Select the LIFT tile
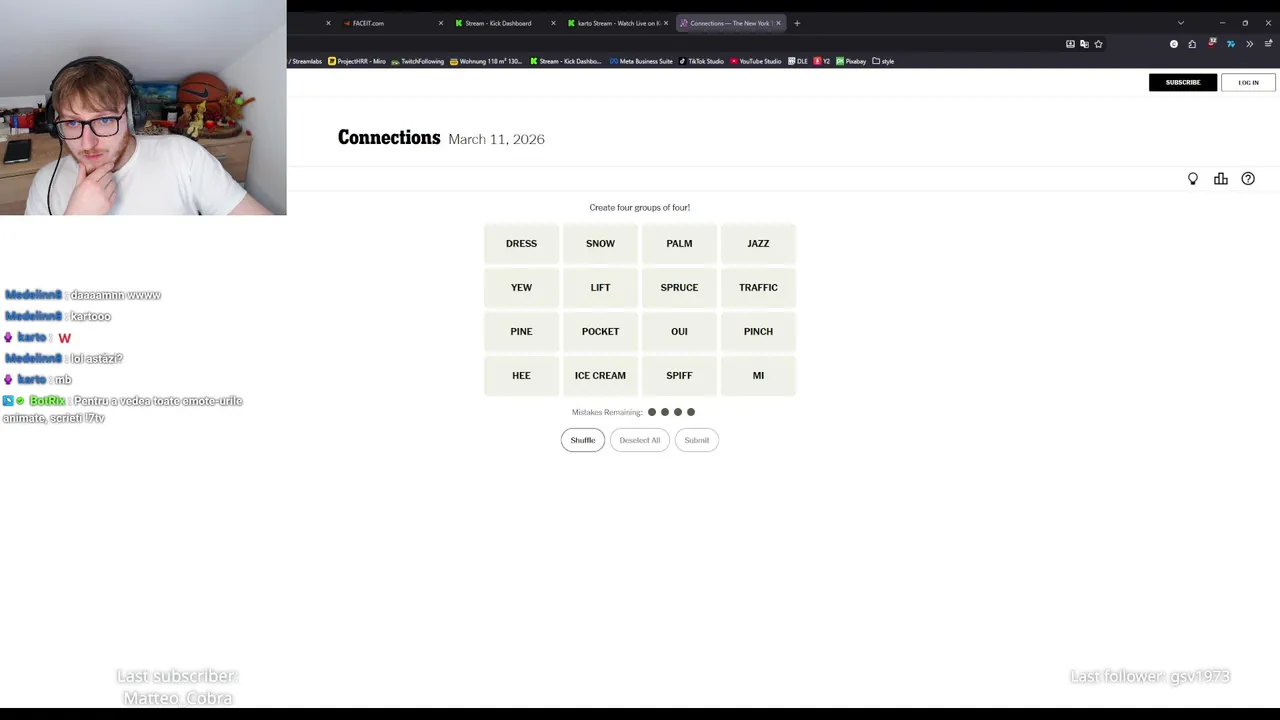This screenshot has height=720, width=1280. (x=600, y=287)
